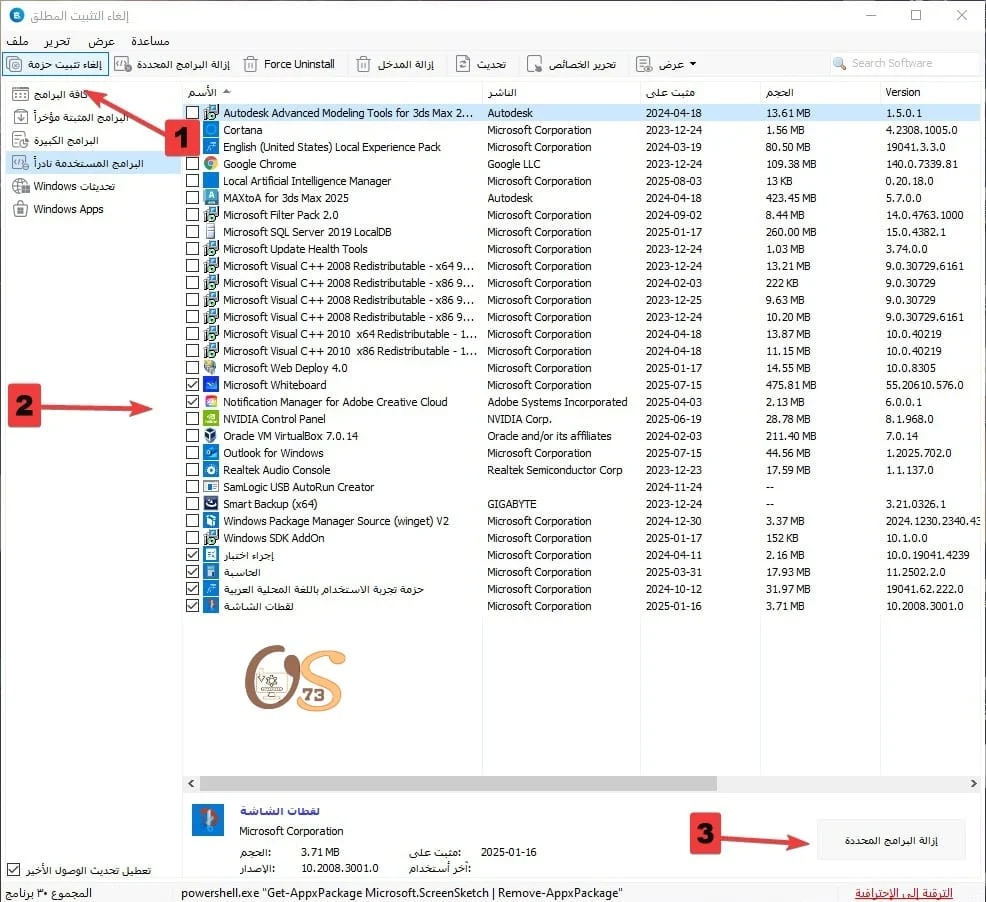Open the عرض menu in menu bar
This screenshot has height=902, width=986.
click(x=101, y=41)
